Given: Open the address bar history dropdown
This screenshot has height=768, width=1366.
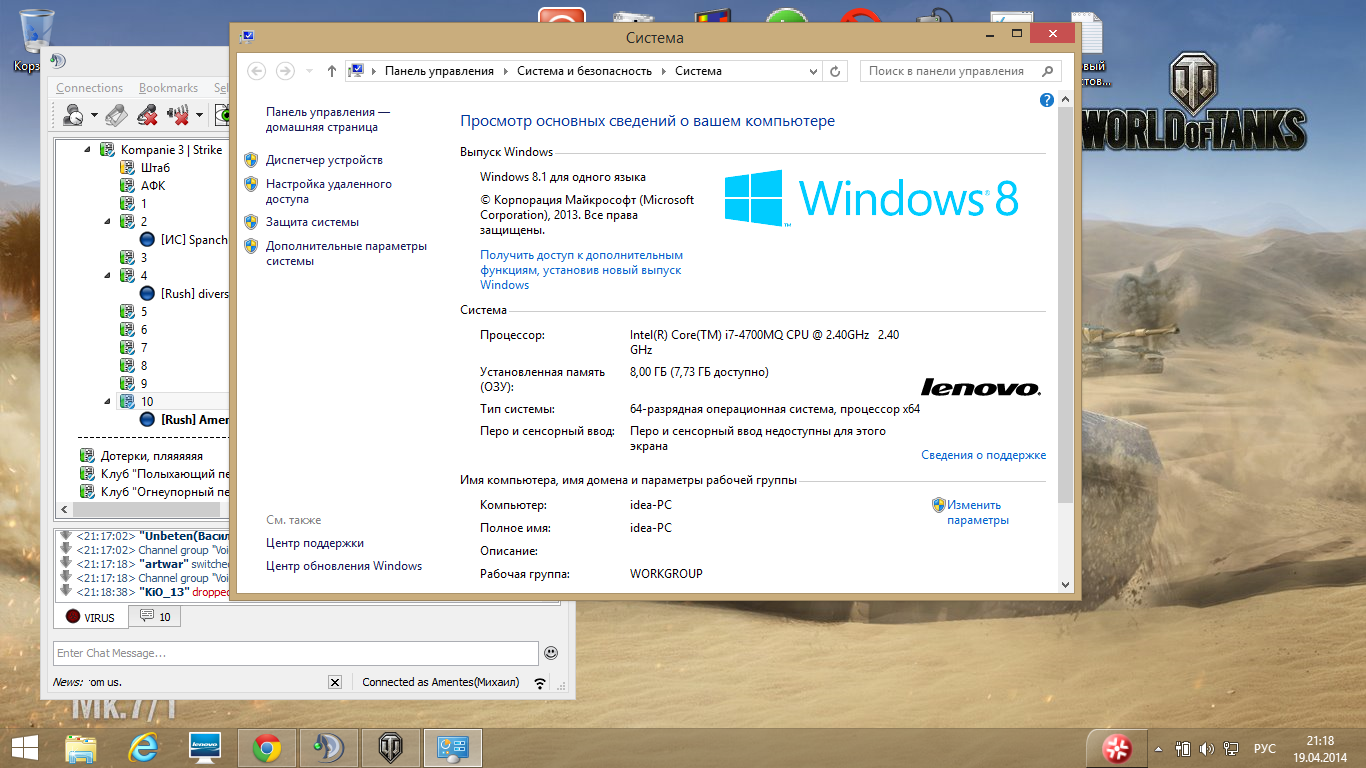Looking at the screenshot, I should coord(813,71).
